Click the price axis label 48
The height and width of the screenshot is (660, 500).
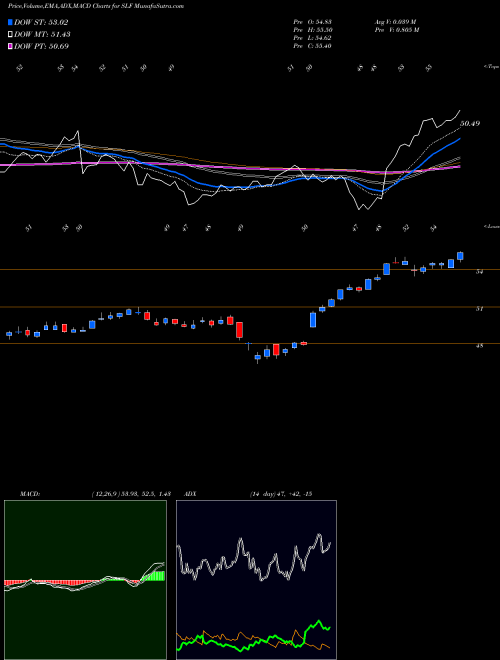tap(479, 346)
